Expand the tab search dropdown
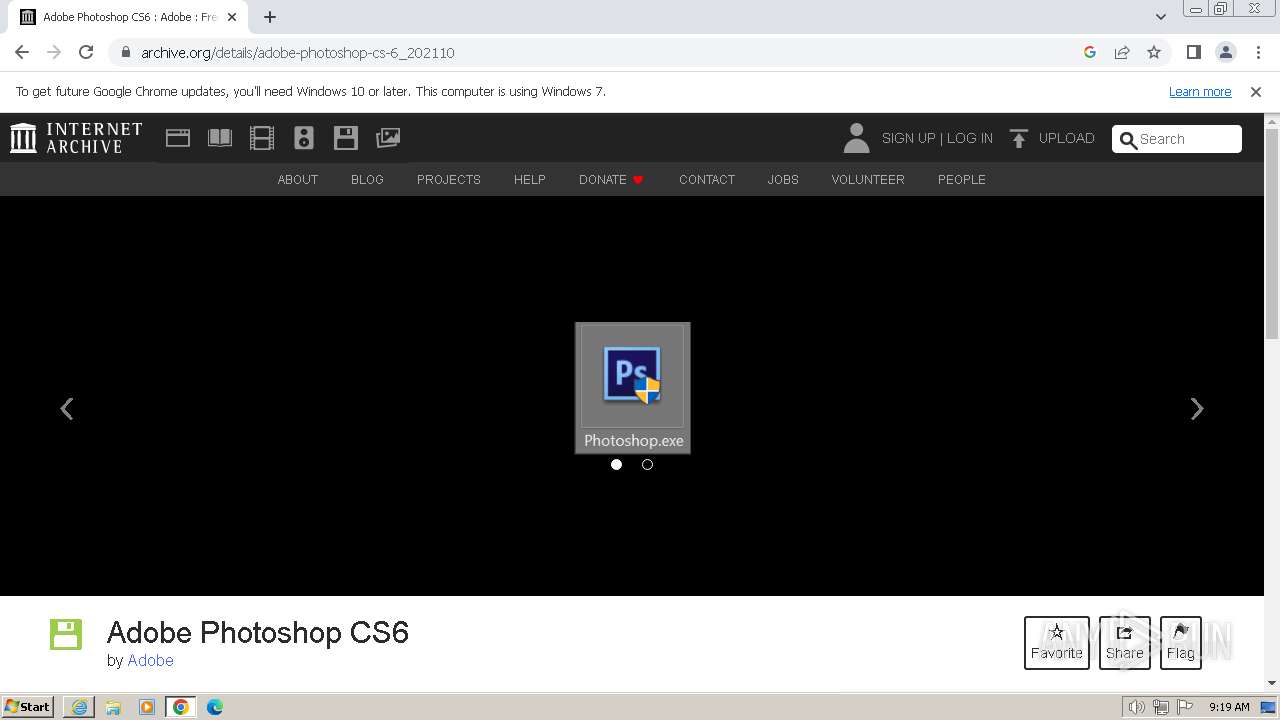 click(x=1160, y=17)
